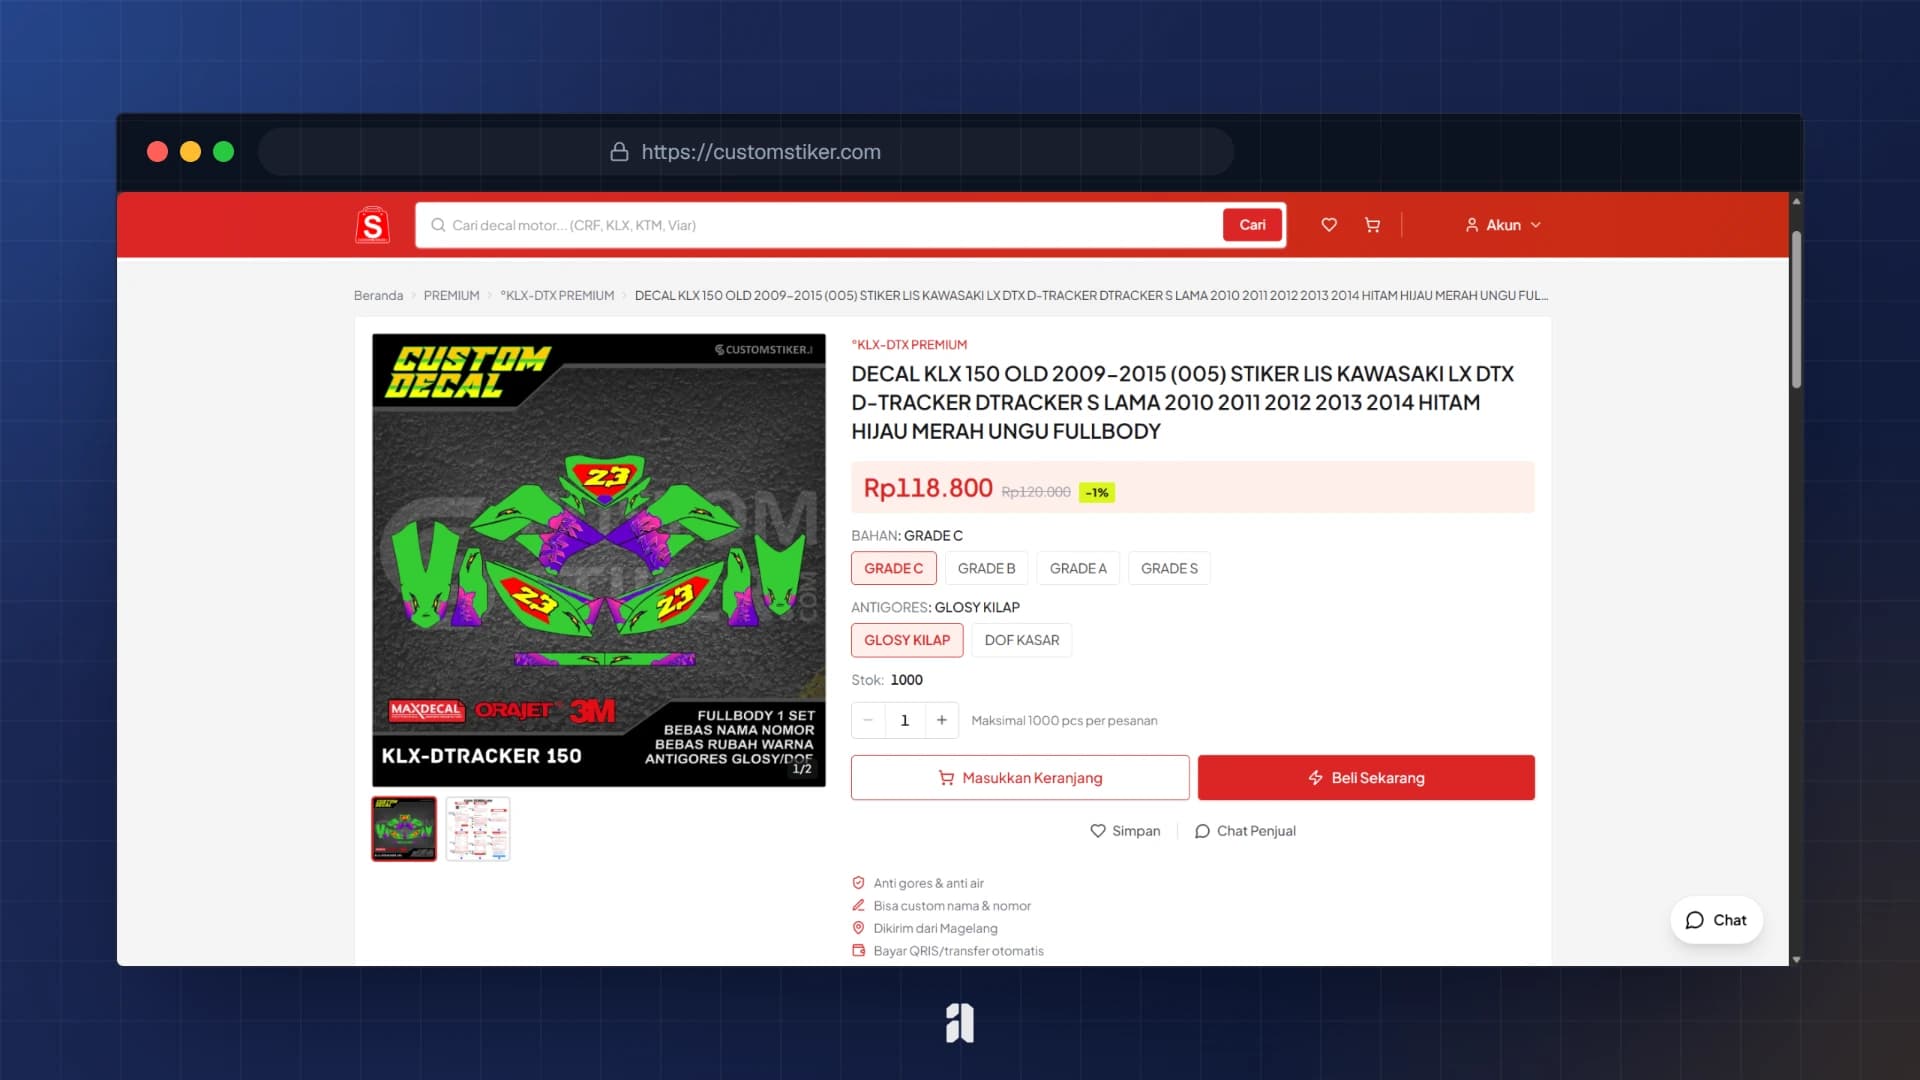Click the Anti gores & anti air text

pyautogui.click(x=928, y=883)
